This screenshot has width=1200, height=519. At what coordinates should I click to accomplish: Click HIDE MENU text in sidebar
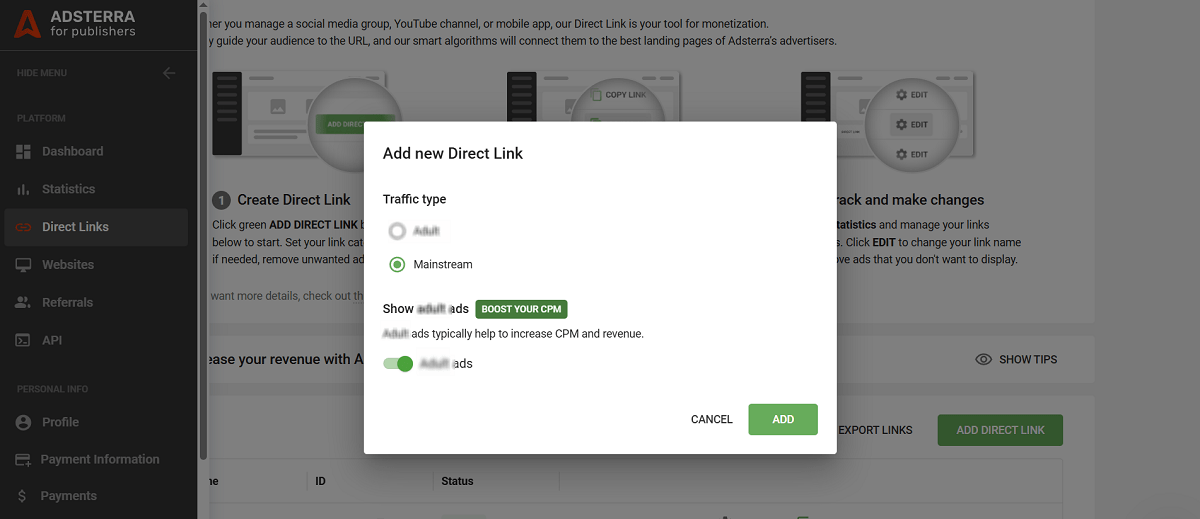pos(42,73)
